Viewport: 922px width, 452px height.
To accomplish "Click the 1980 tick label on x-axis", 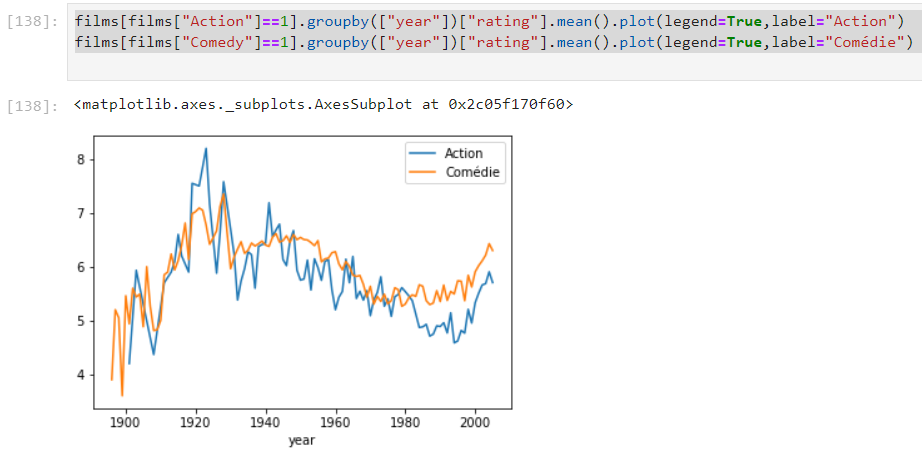I will click(x=404, y=422).
